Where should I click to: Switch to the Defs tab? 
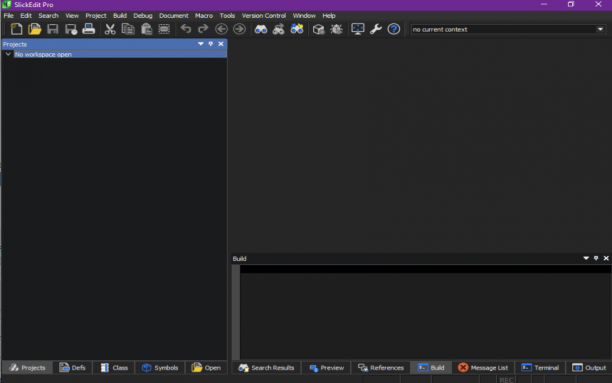[73, 367]
